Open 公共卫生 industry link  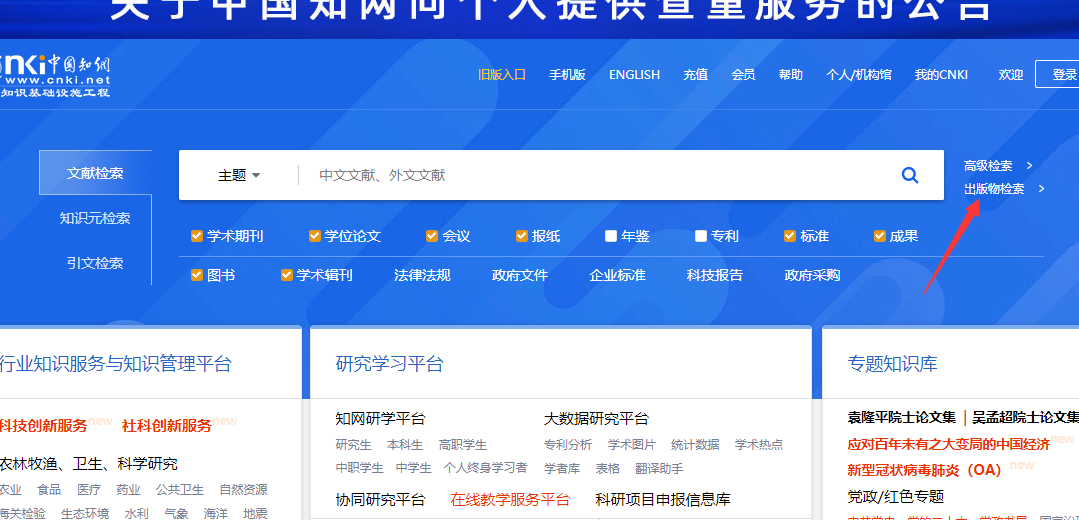[180, 490]
